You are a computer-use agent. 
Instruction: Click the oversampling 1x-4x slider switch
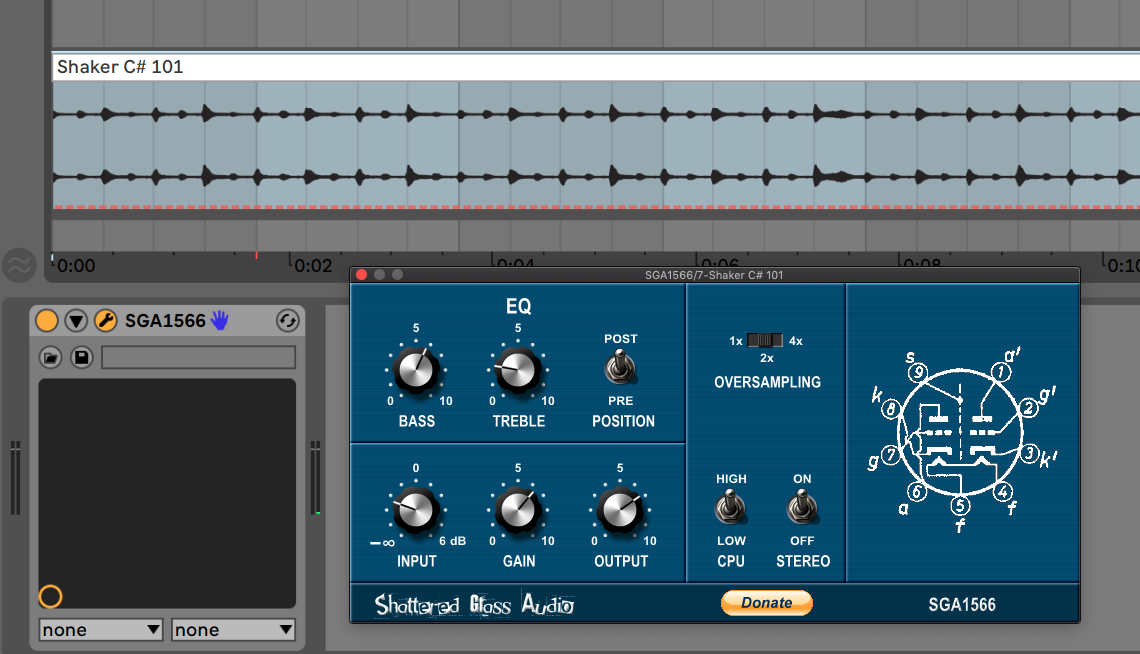765,340
